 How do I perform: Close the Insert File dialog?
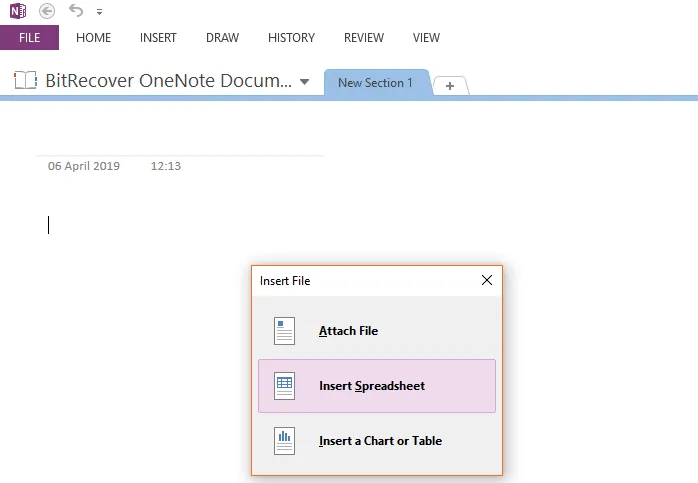pos(487,281)
